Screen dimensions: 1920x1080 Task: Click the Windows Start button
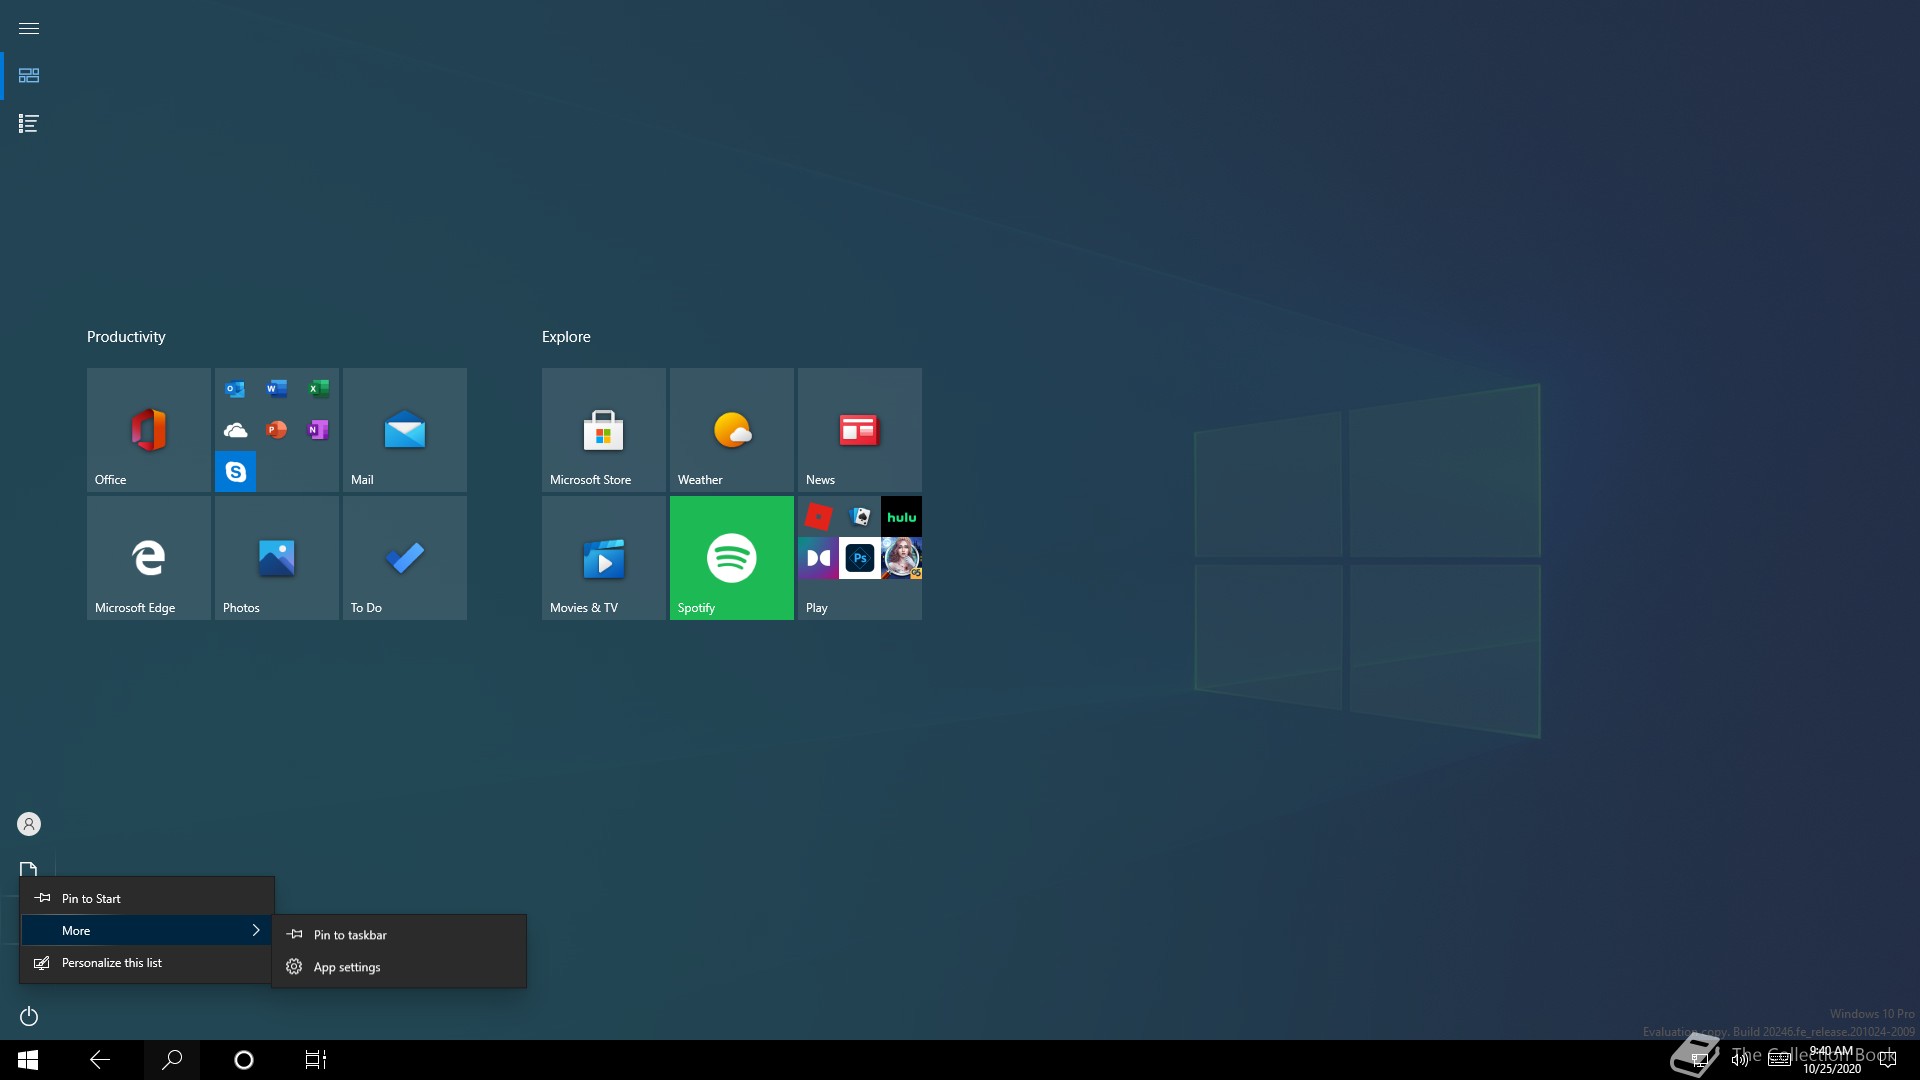tap(28, 1060)
